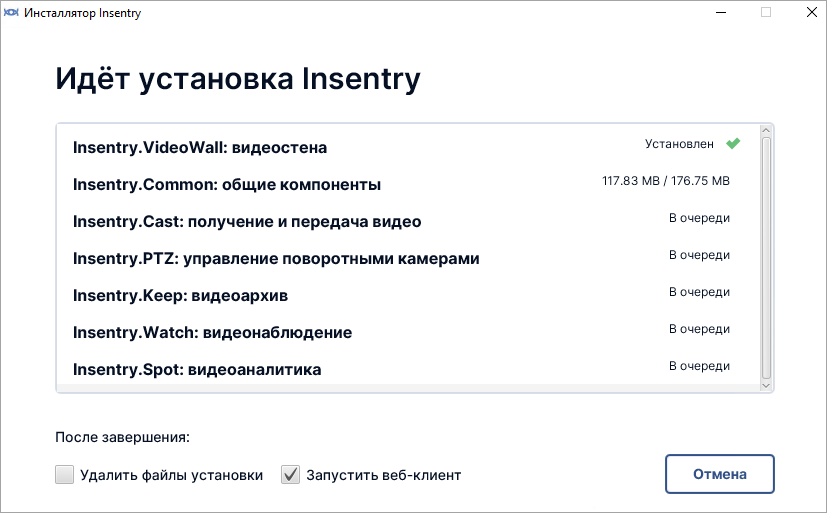The height and width of the screenshot is (513, 827).
Task: Click the vertical scrollbar thumb
Action: [x=766, y=258]
